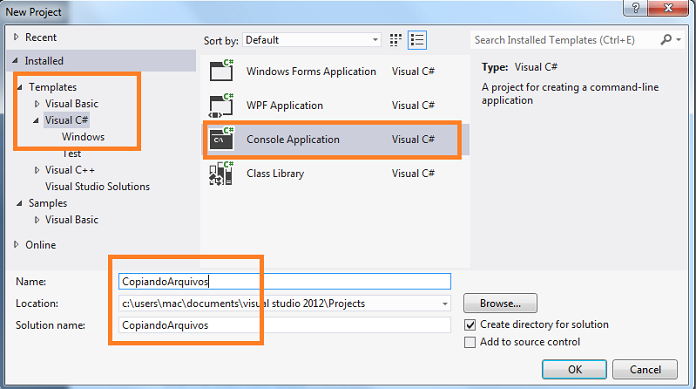Open search options dropdown arrow
The width and height of the screenshot is (696, 389).
[679, 40]
